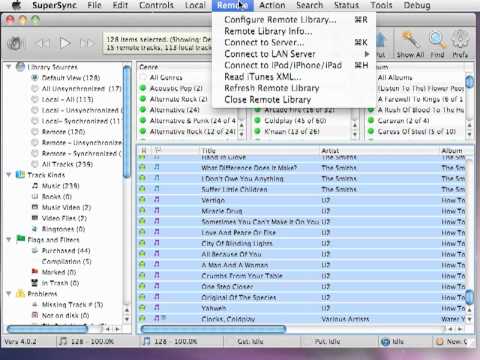The height and width of the screenshot is (360, 480).
Task: Click the next track button
Action: click(87, 43)
